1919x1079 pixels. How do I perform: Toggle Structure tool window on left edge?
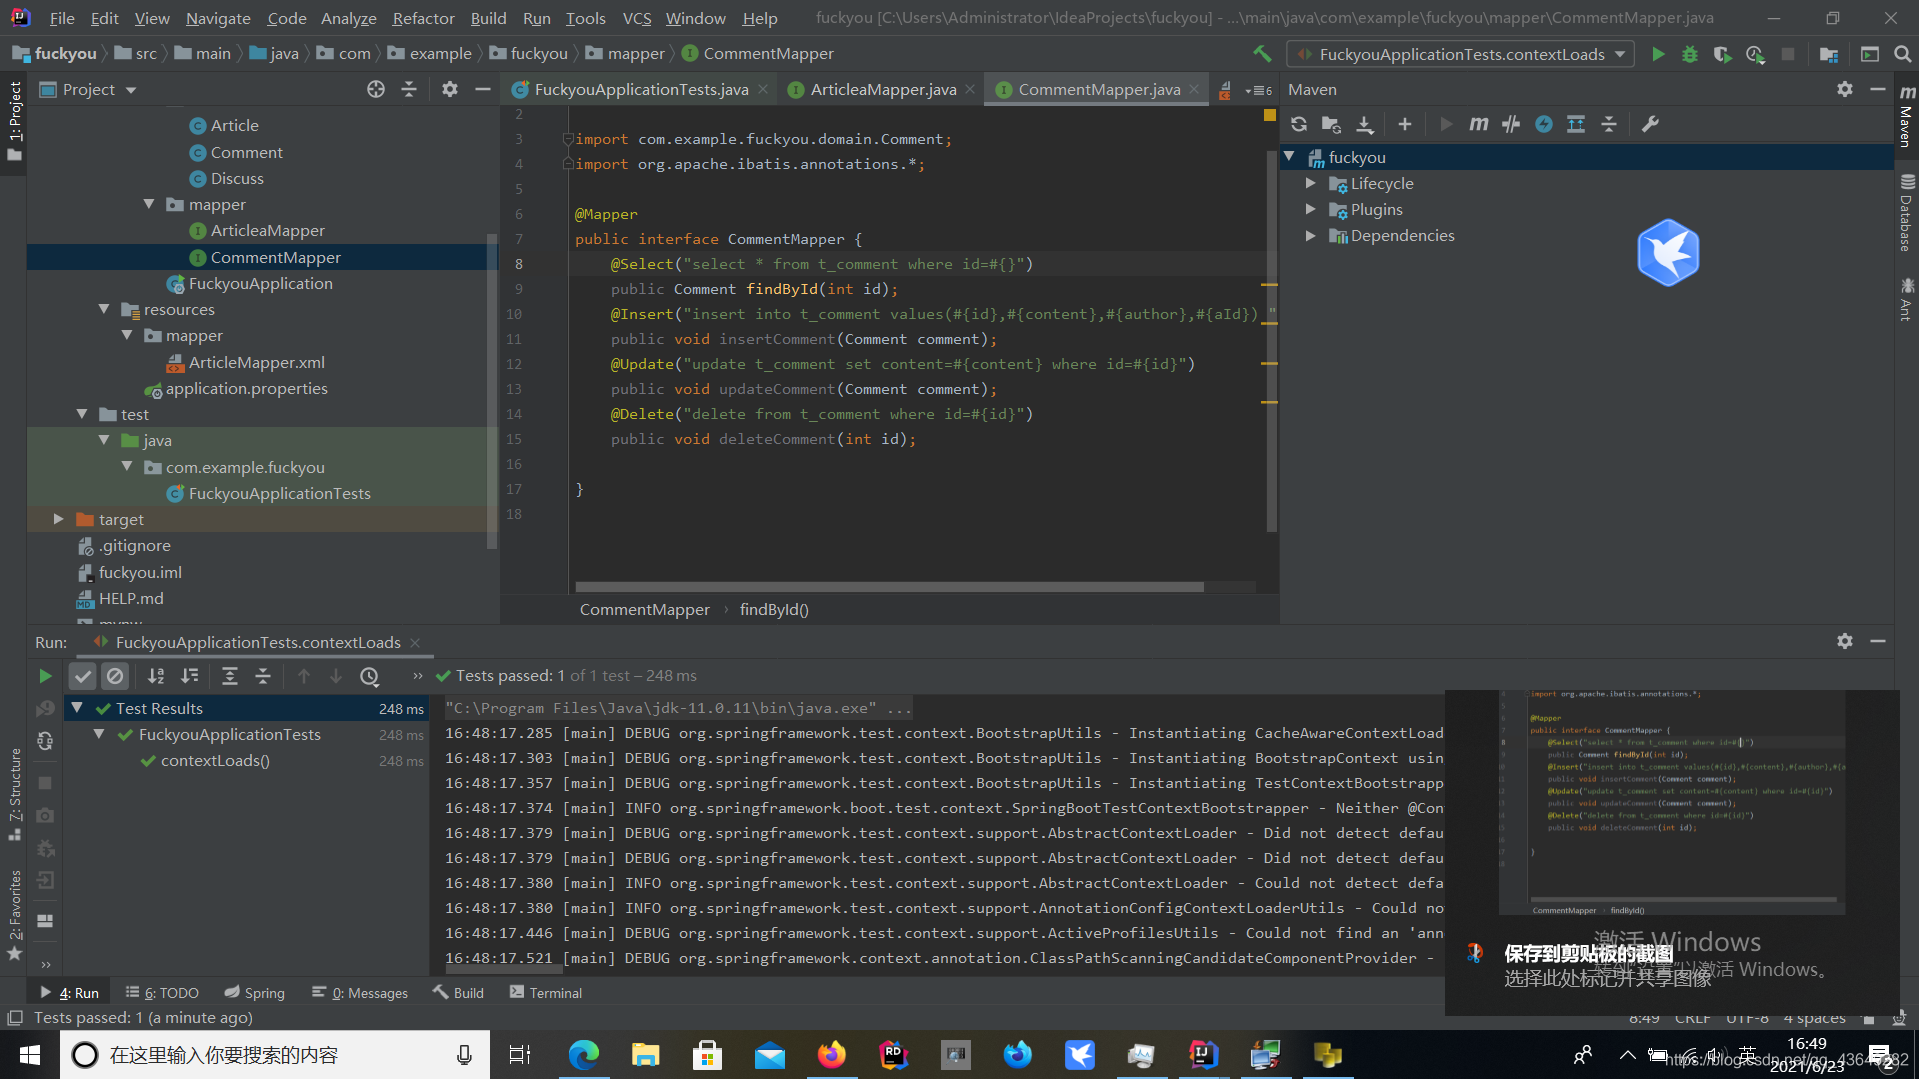(x=14, y=795)
